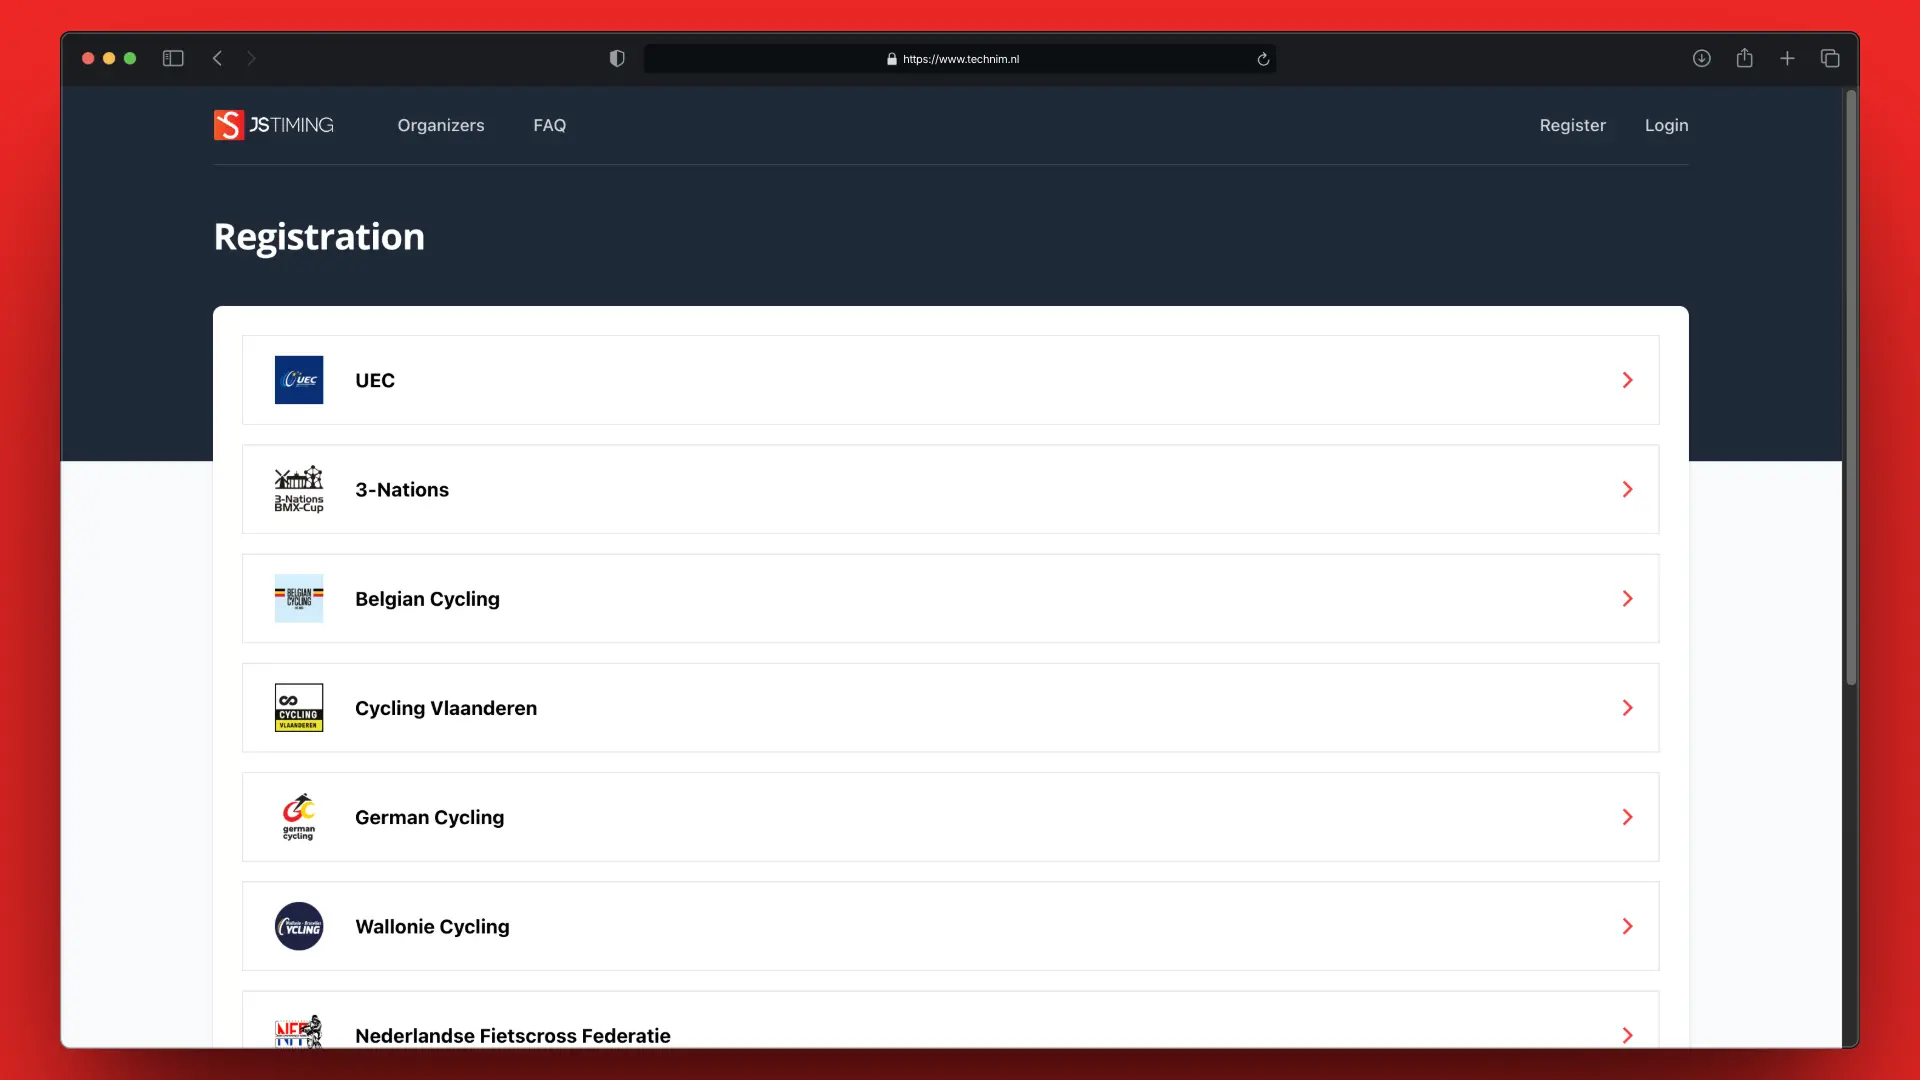Click the share icon in browser toolbar
The height and width of the screenshot is (1080, 1920).
(x=1744, y=59)
